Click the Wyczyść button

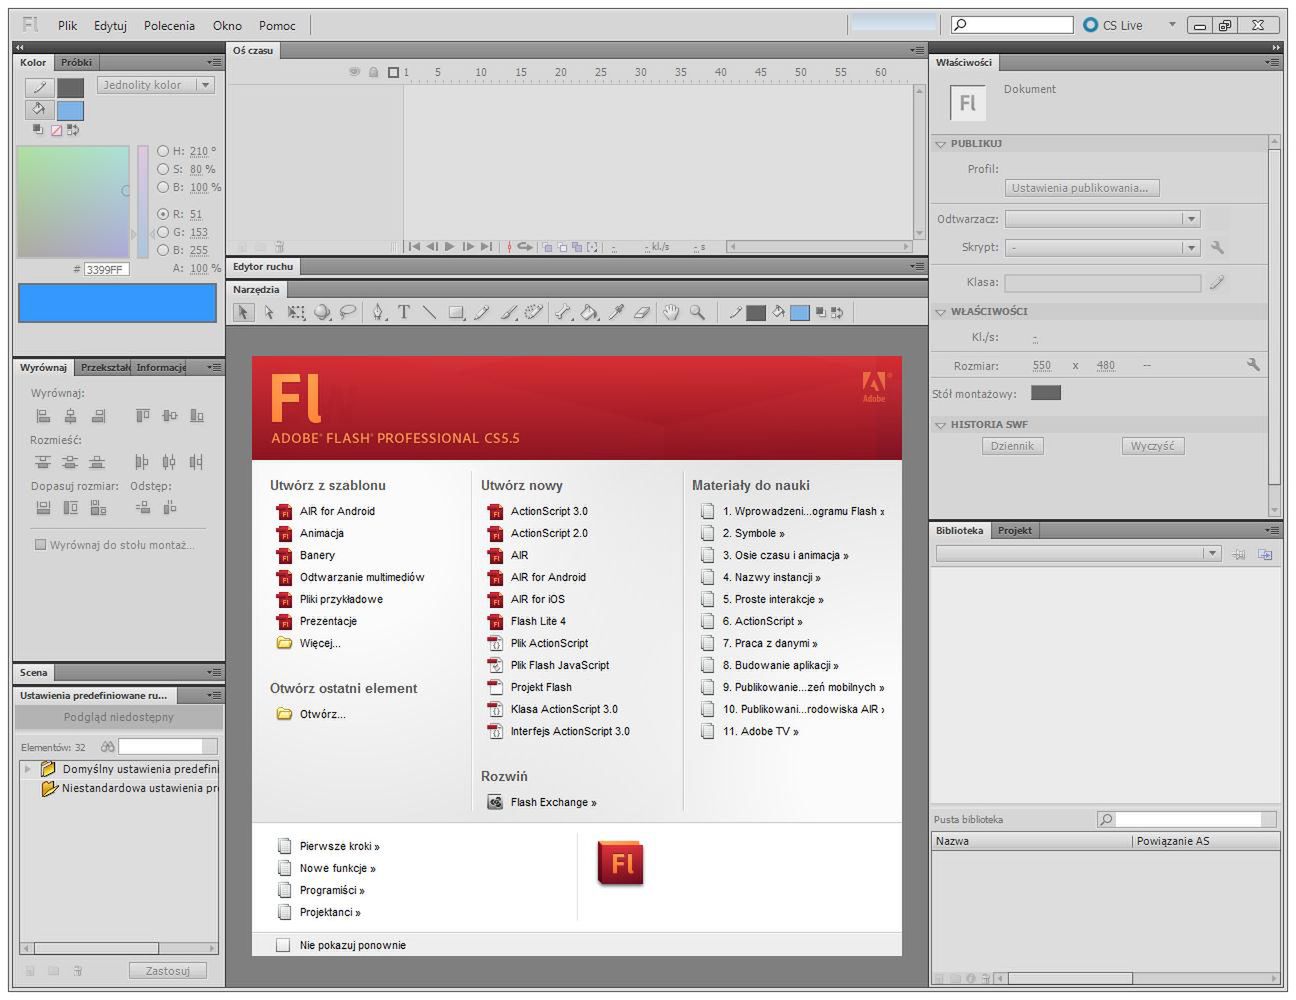(x=1153, y=446)
